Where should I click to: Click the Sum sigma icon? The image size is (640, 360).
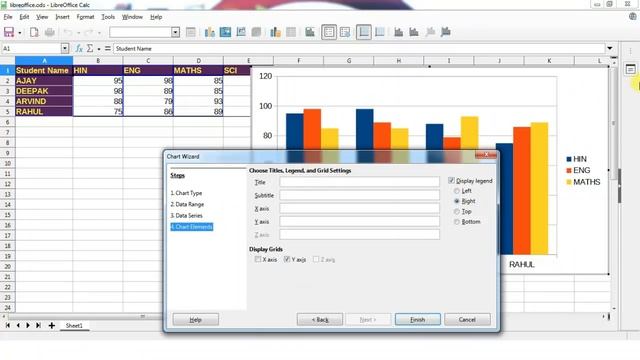(x=90, y=49)
